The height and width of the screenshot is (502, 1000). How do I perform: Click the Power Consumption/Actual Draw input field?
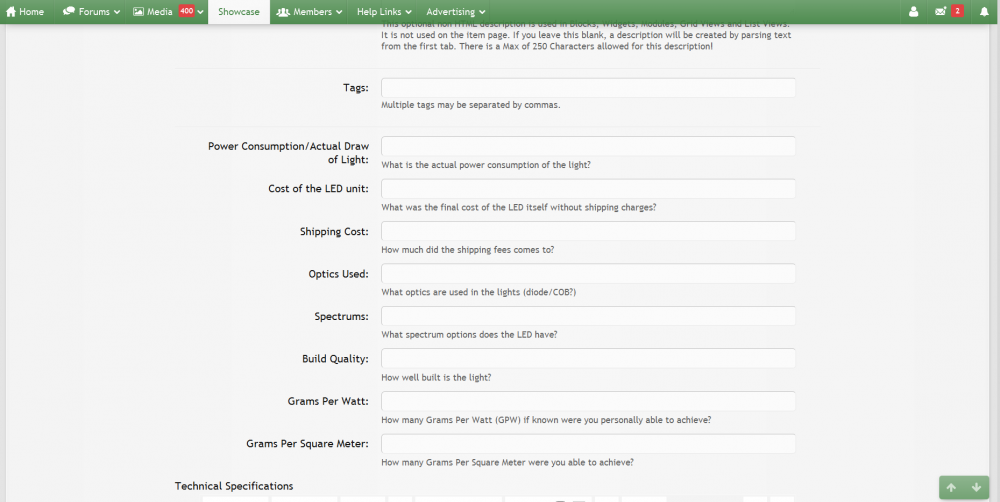pos(588,147)
